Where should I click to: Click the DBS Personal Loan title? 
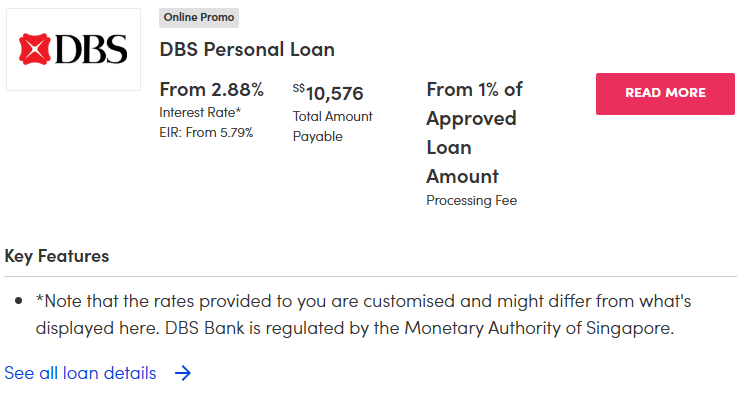247,49
